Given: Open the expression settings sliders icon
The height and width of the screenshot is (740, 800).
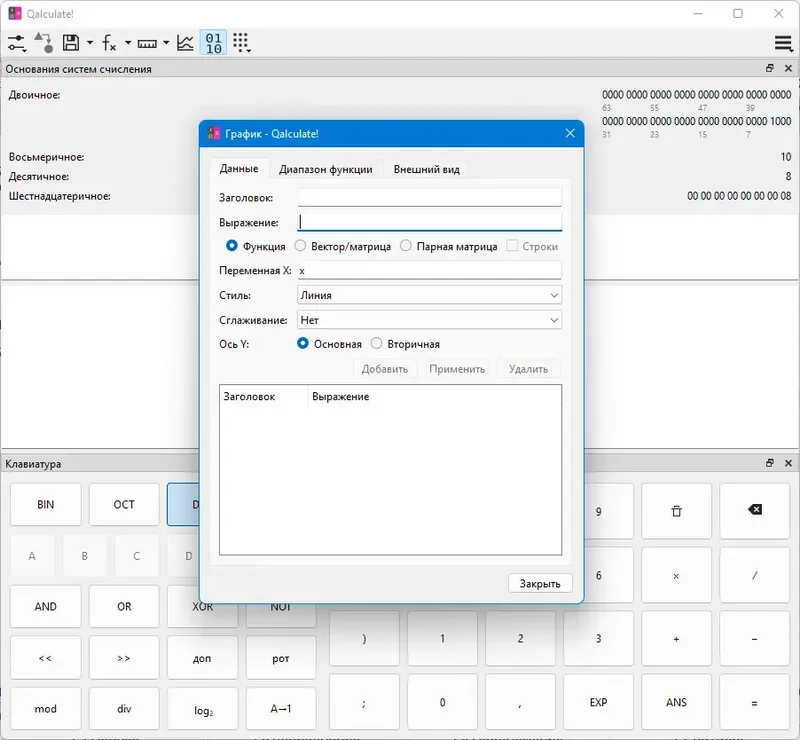Looking at the screenshot, I should tap(17, 43).
